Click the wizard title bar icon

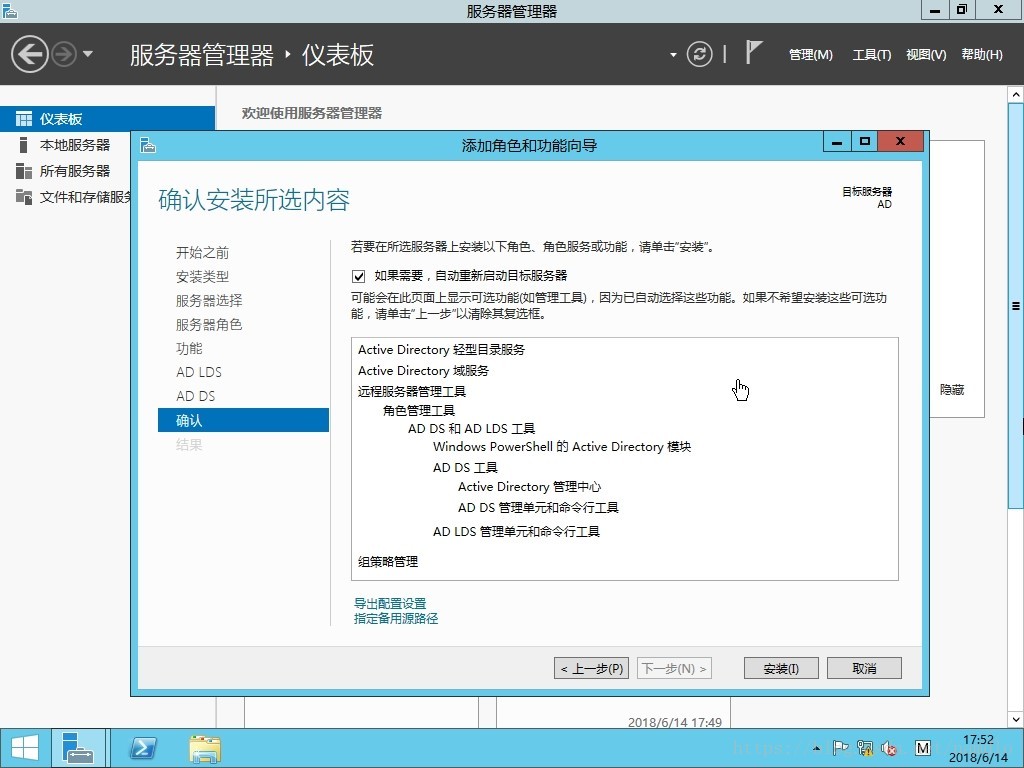click(x=148, y=145)
